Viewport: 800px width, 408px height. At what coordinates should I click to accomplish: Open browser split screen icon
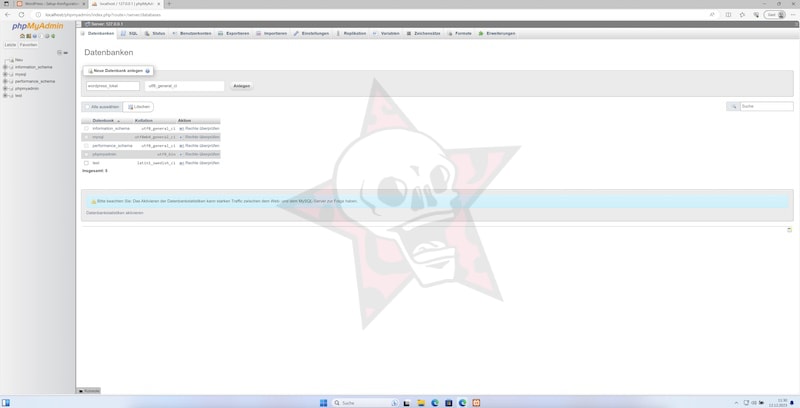pyautogui.click(x=728, y=15)
